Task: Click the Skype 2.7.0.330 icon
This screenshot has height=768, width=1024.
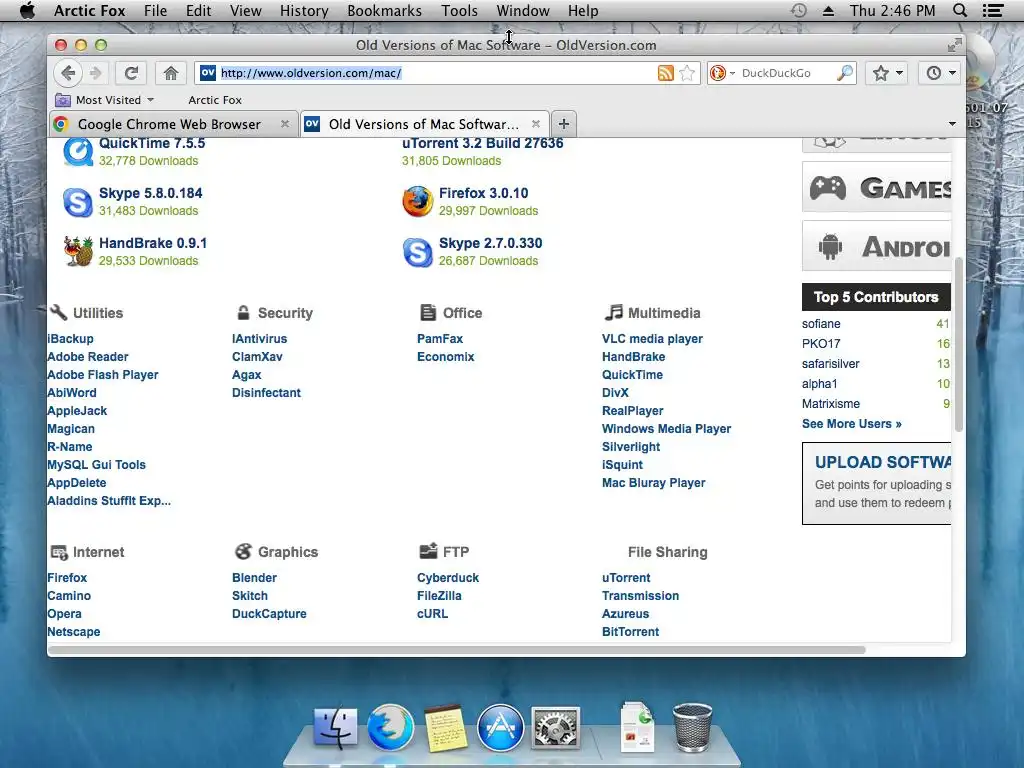Action: [418, 252]
